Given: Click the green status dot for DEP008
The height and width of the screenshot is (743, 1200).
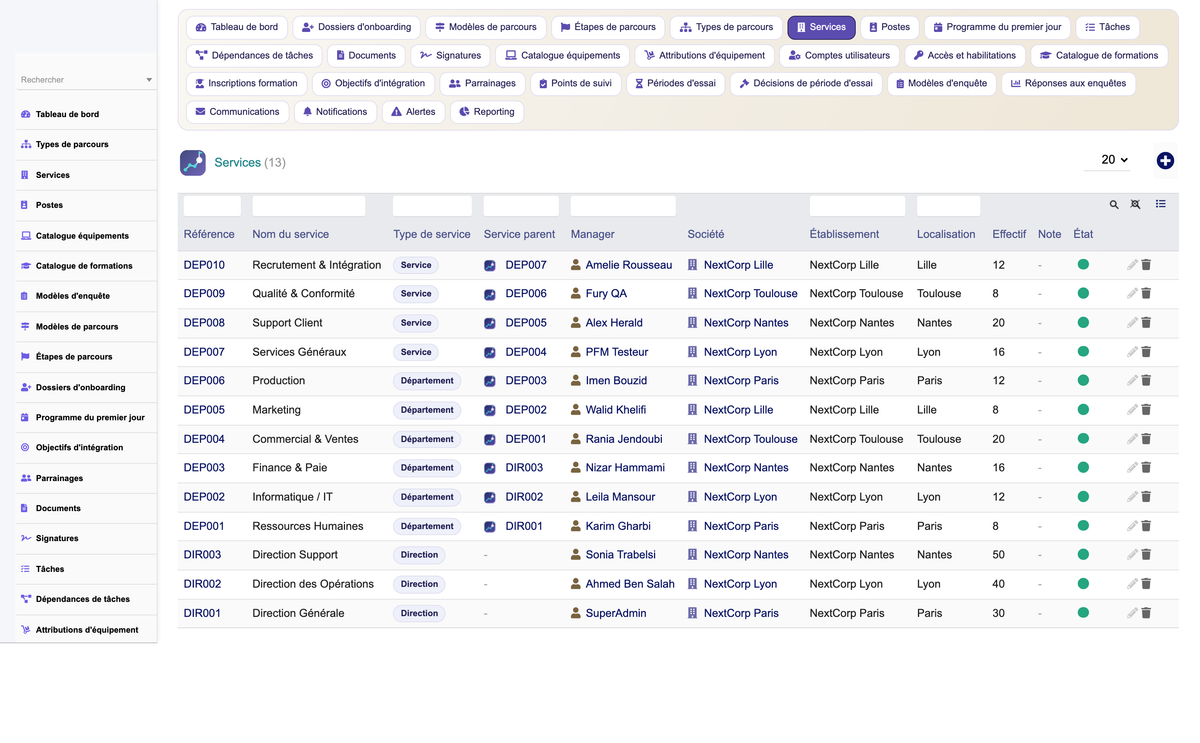Looking at the screenshot, I should point(1083,323).
